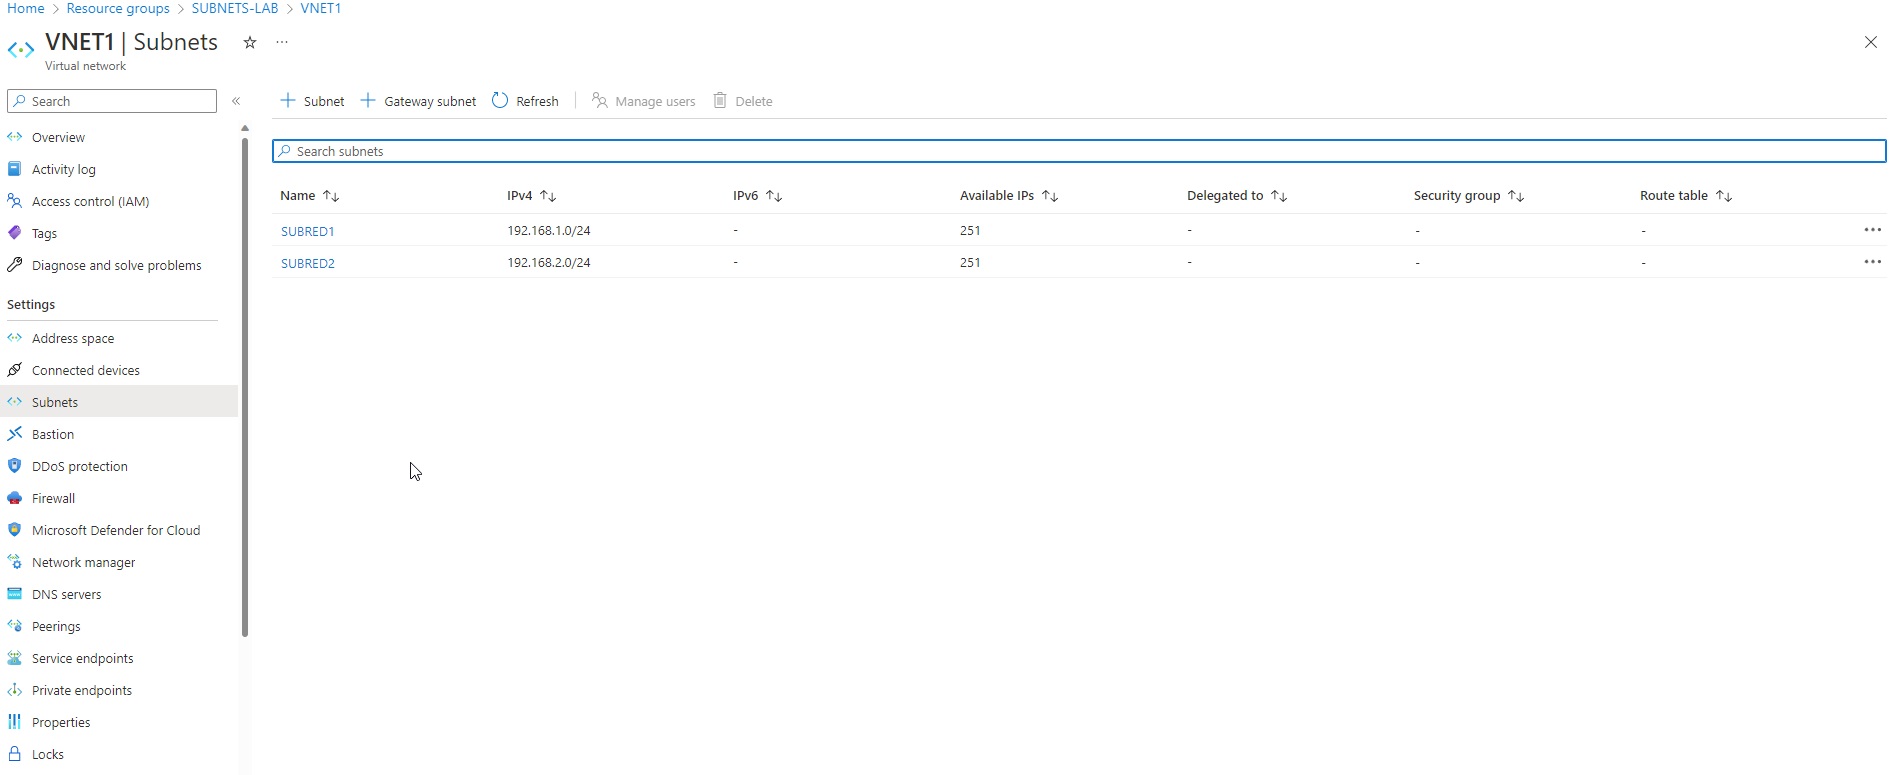Go to Resource groups breadcrumb

pos(118,8)
